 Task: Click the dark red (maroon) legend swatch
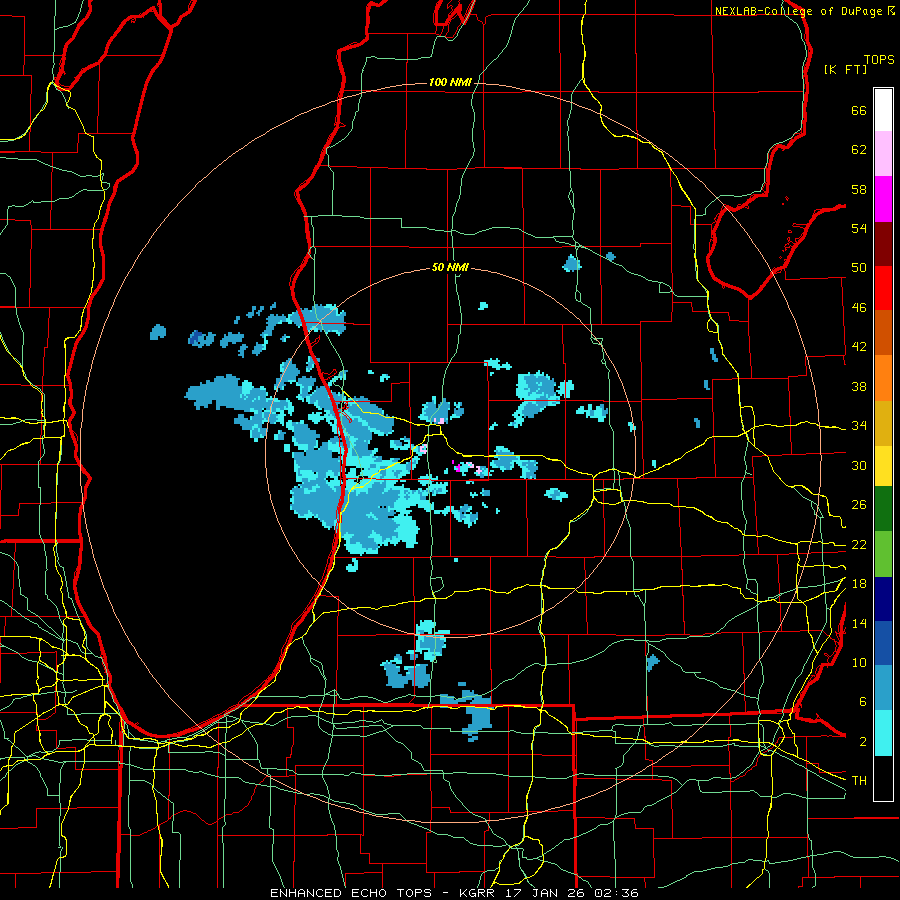tap(883, 243)
